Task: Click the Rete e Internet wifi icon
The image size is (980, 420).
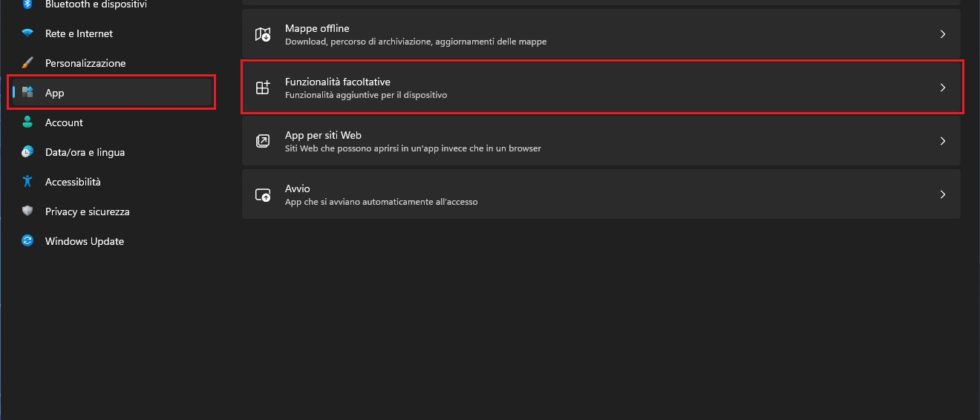Action: tap(27, 33)
